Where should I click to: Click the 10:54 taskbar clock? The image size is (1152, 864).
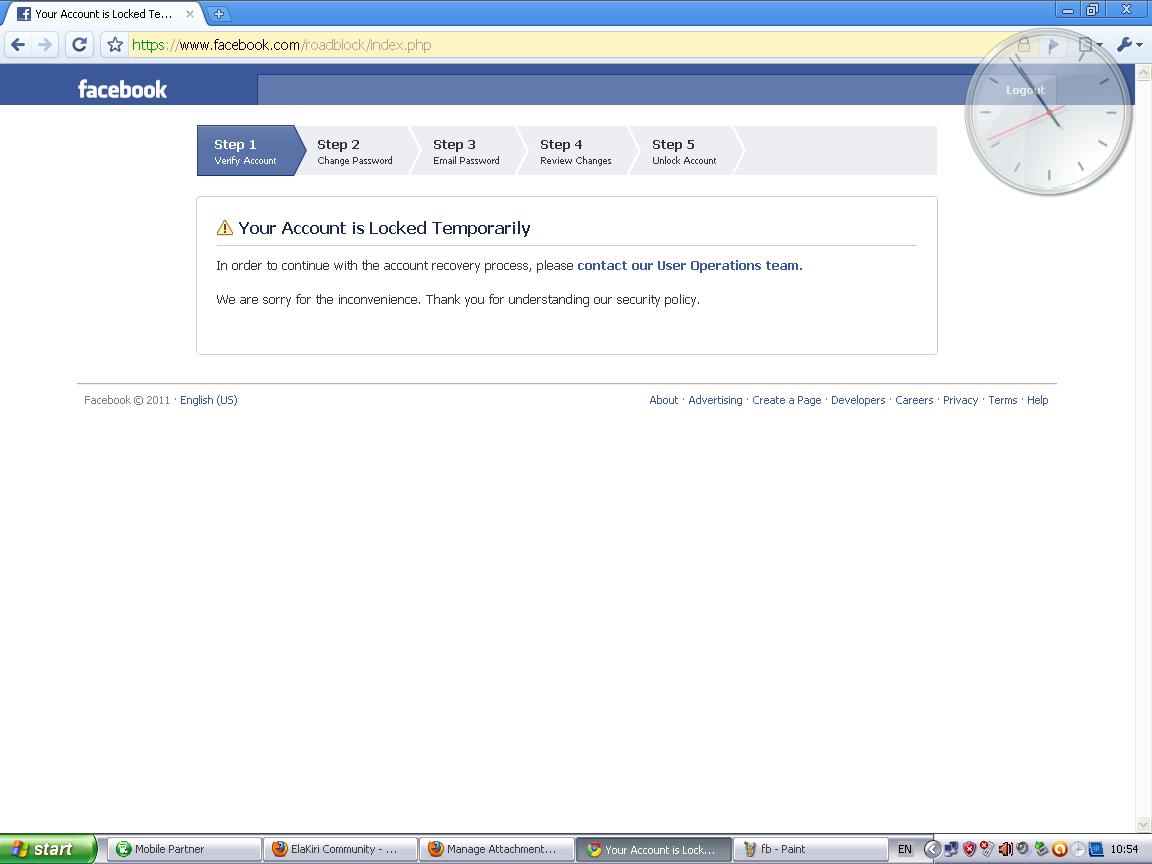coord(1124,849)
